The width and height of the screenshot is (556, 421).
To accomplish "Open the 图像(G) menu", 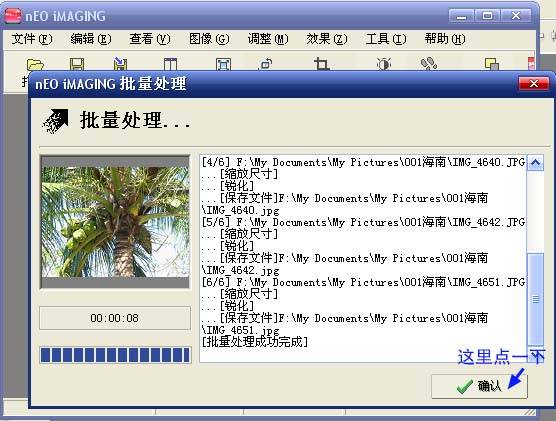I will tap(209, 39).
